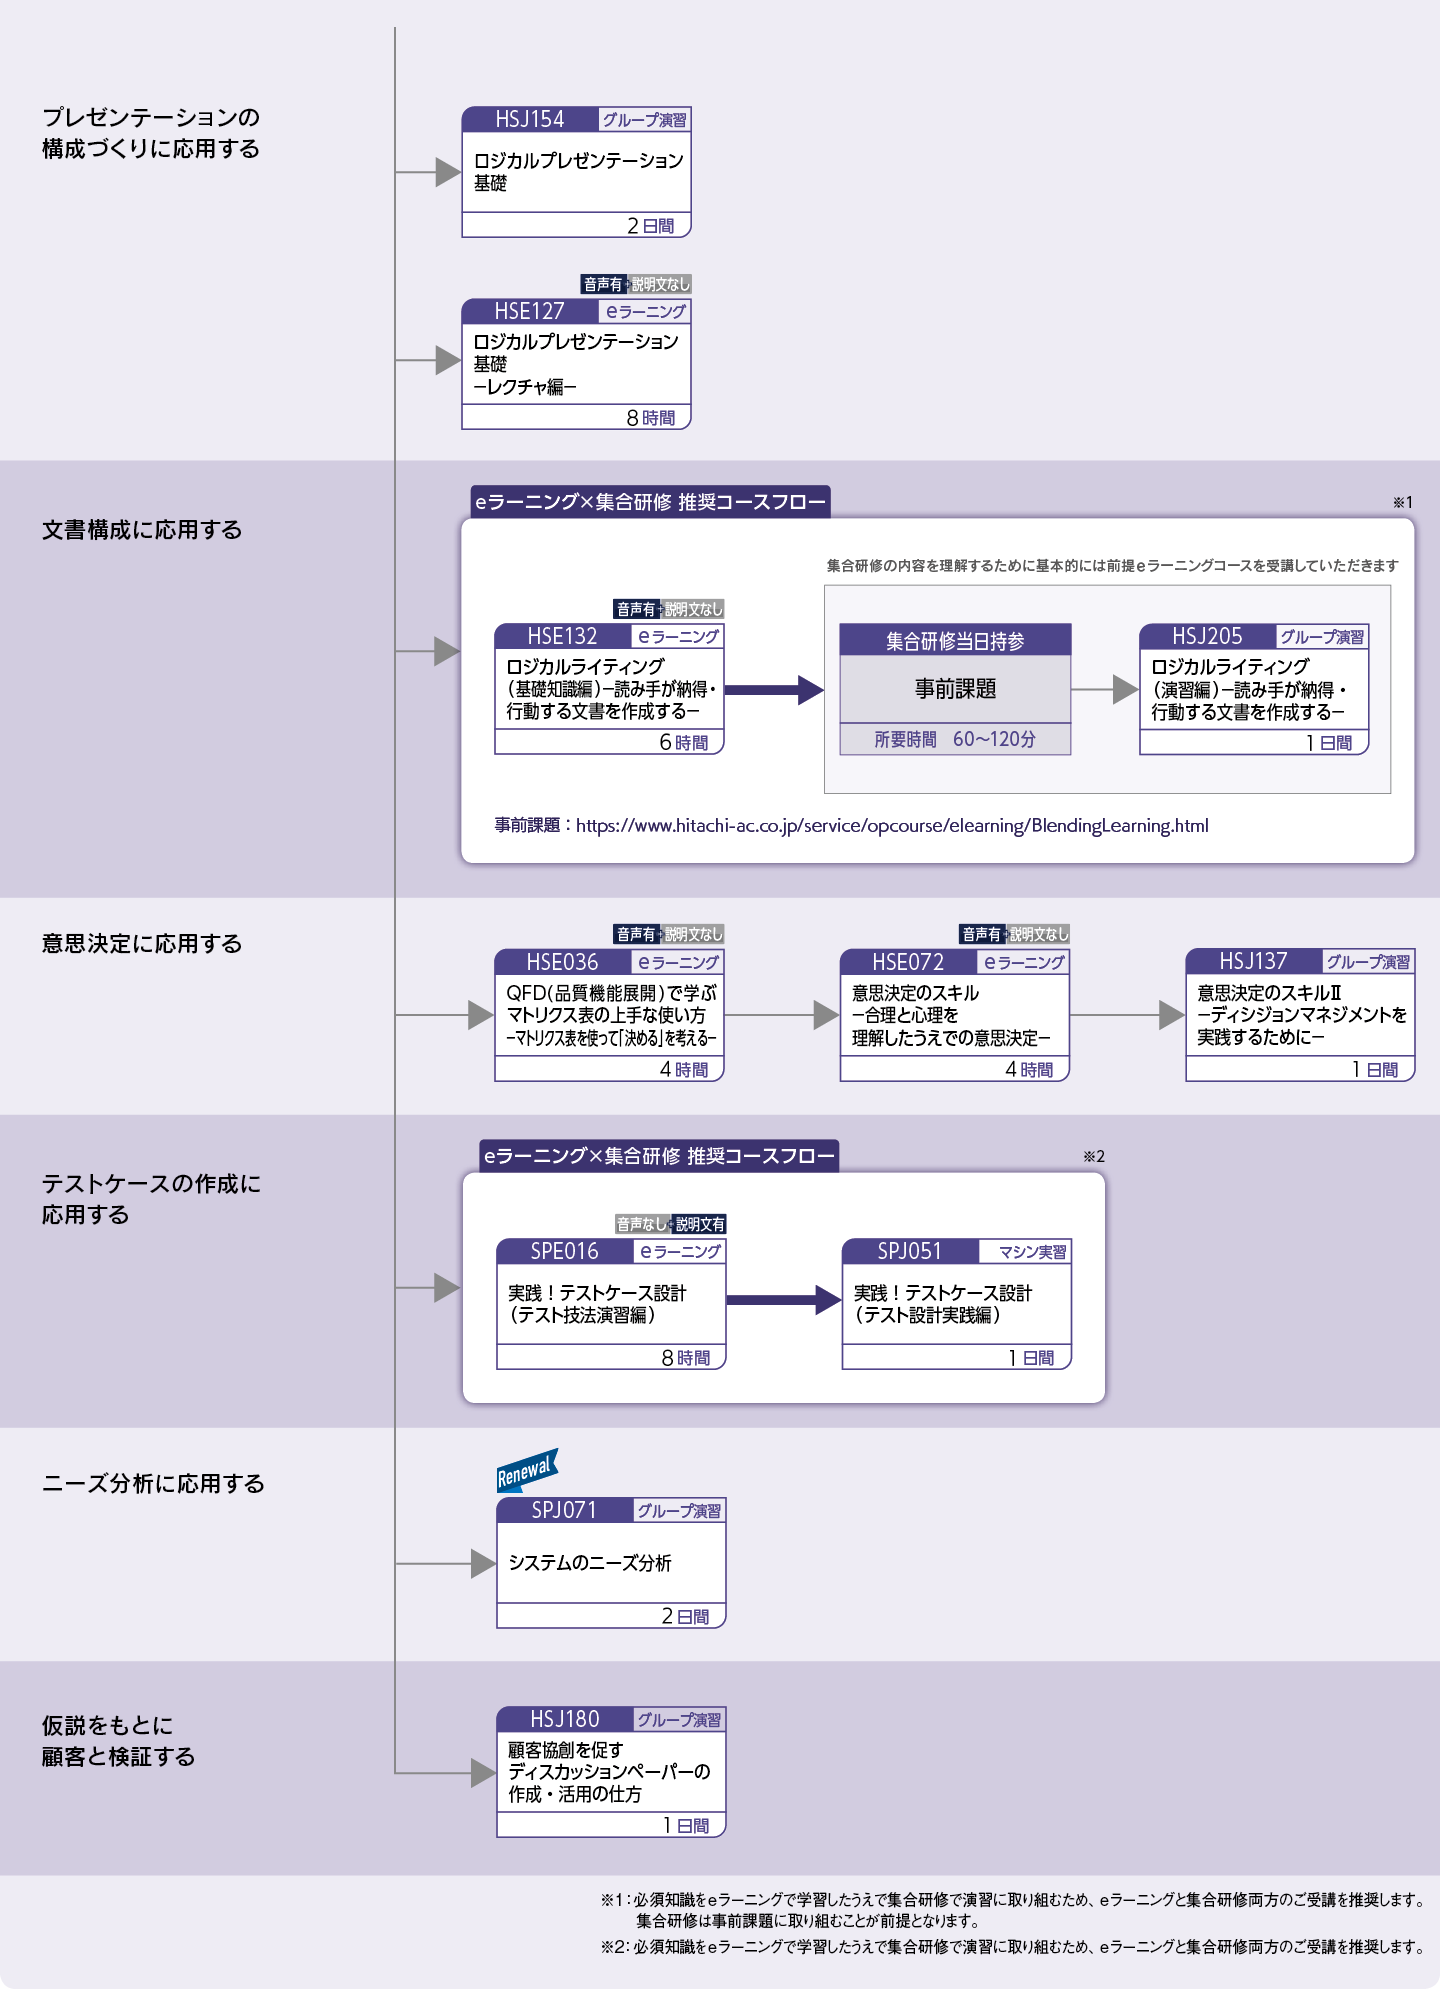1440x1989 pixels.
Task: Click the eラーニング tag on HSE127
Action: pos(645,312)
